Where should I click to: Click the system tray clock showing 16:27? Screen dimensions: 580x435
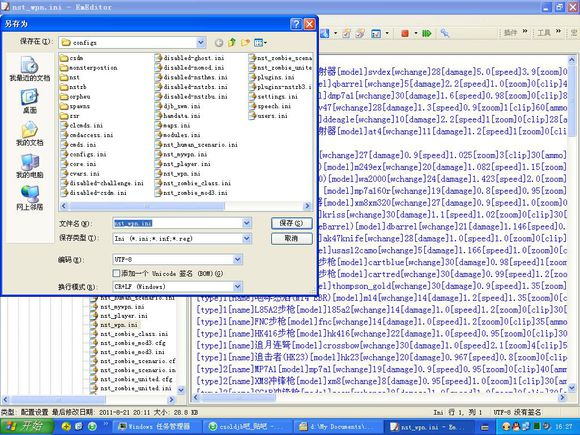tap(564, 427)
